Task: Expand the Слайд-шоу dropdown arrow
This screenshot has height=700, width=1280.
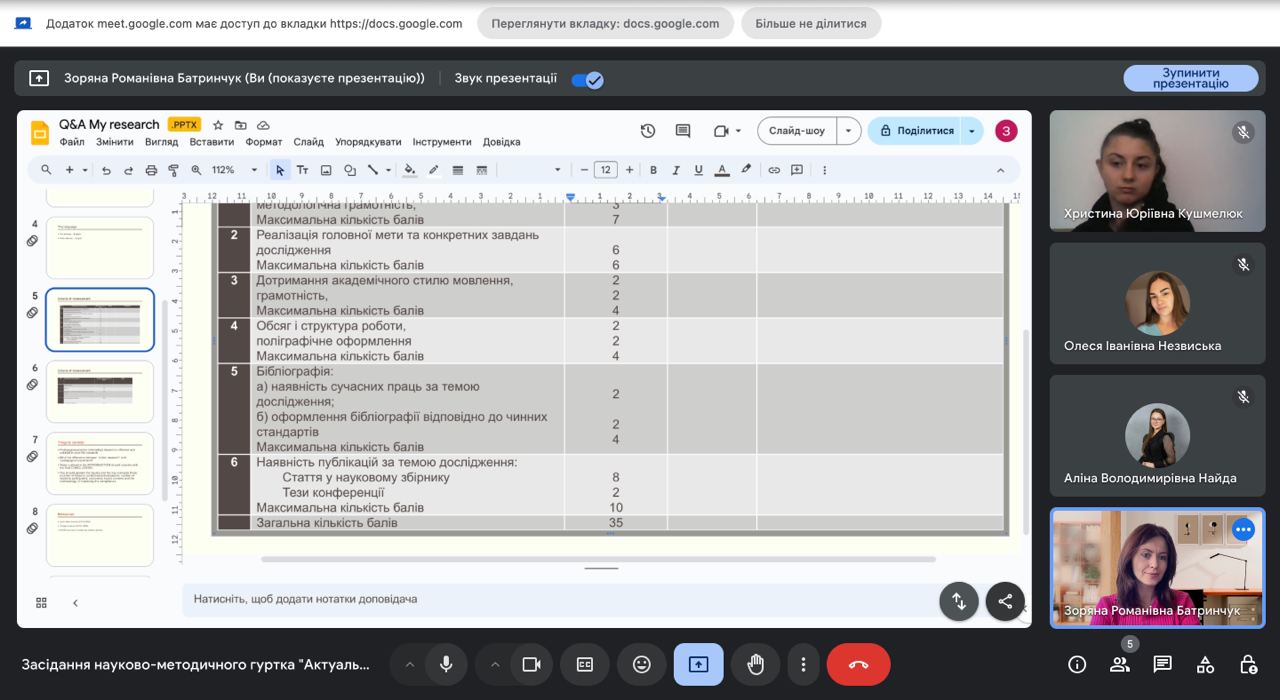Action: pos(848,131)
